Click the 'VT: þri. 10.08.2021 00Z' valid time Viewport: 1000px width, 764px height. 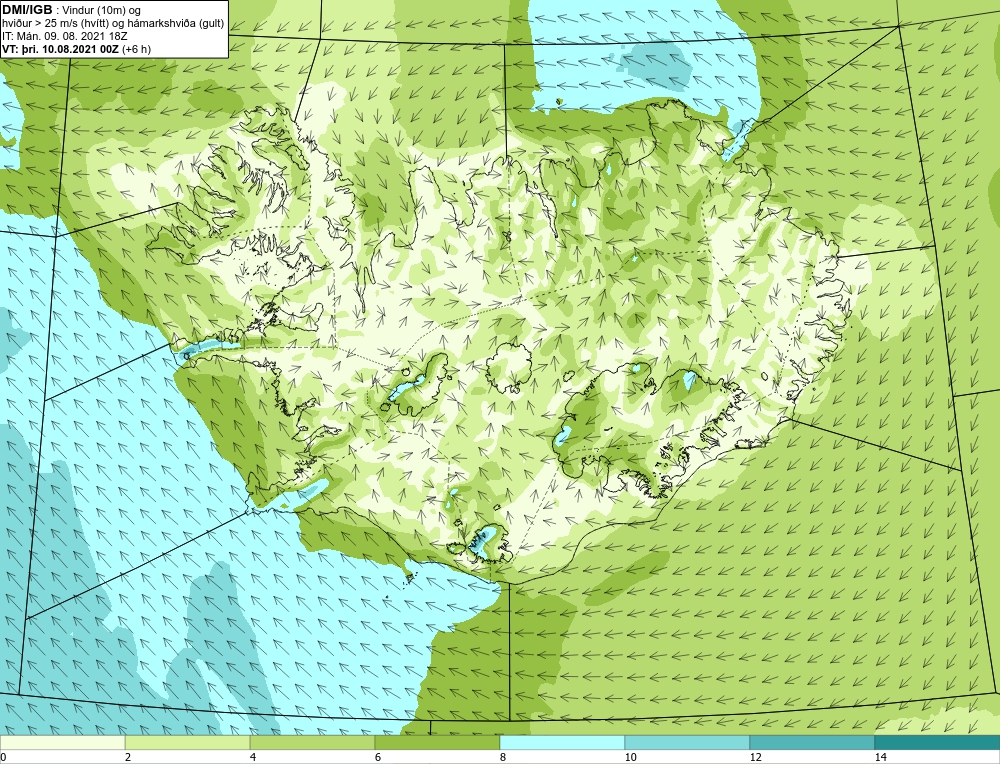click(x=59, y=49)
